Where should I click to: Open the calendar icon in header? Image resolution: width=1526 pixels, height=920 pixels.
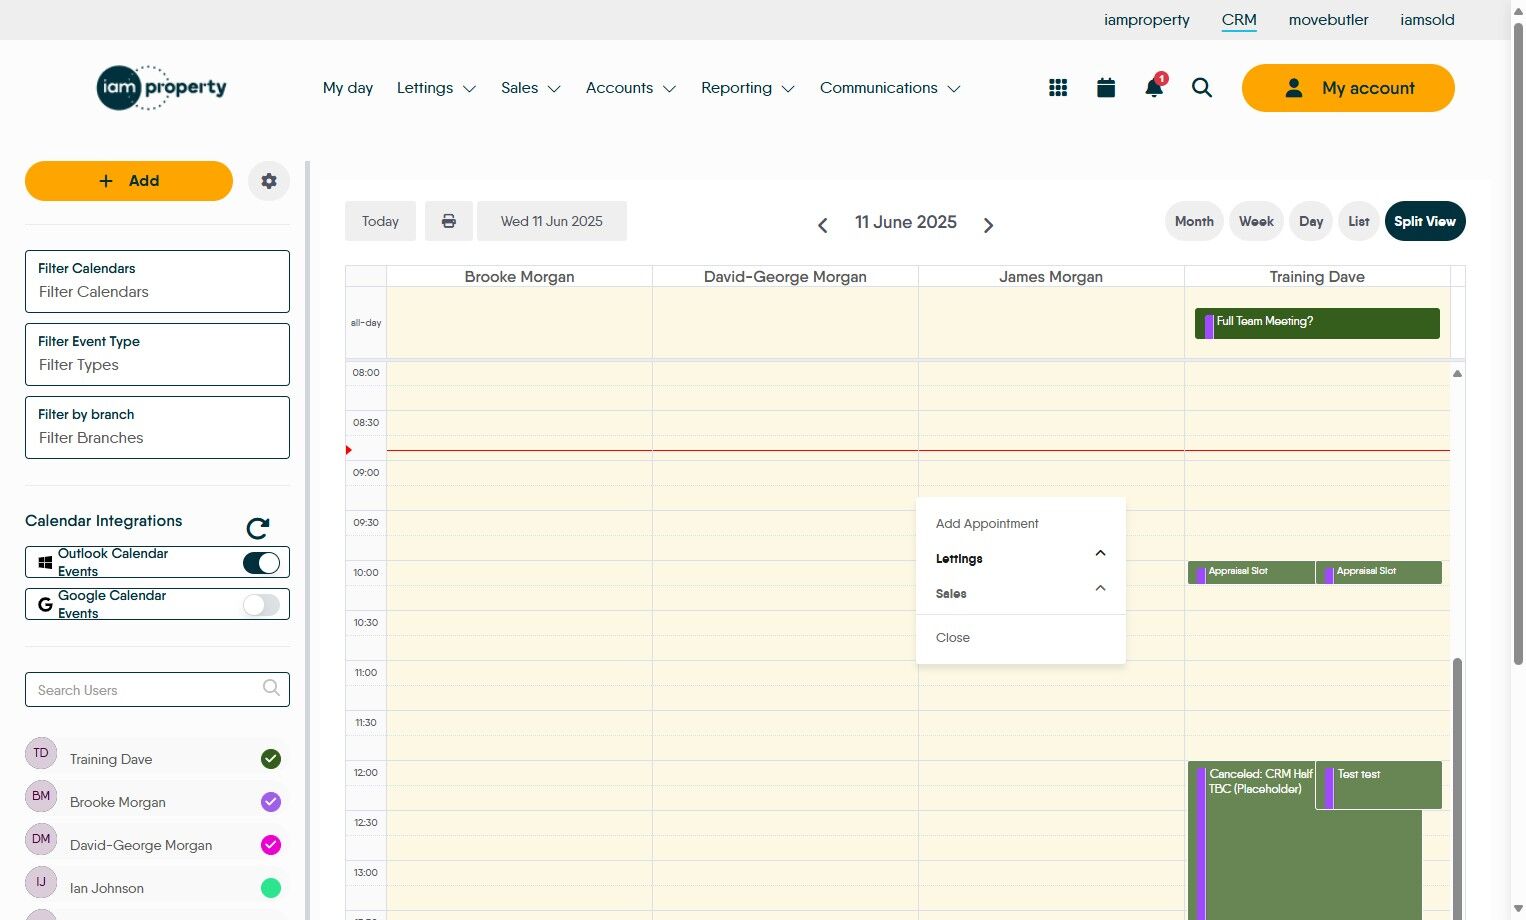coord(1106,88)
